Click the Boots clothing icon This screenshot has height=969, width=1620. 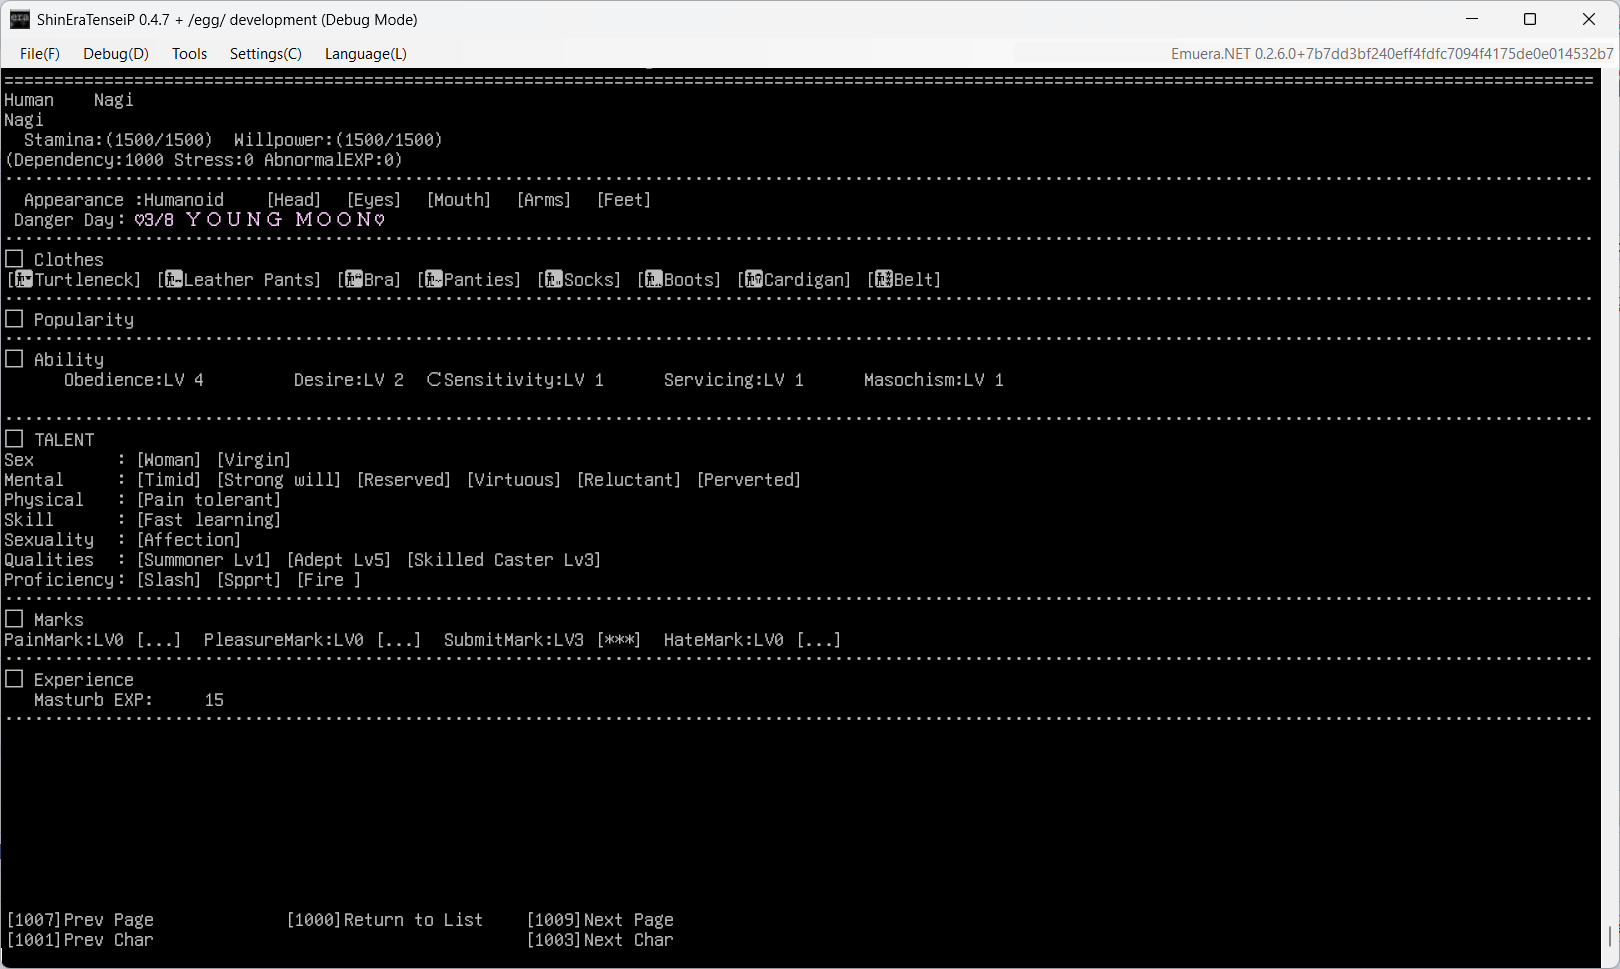pos(654,279)
